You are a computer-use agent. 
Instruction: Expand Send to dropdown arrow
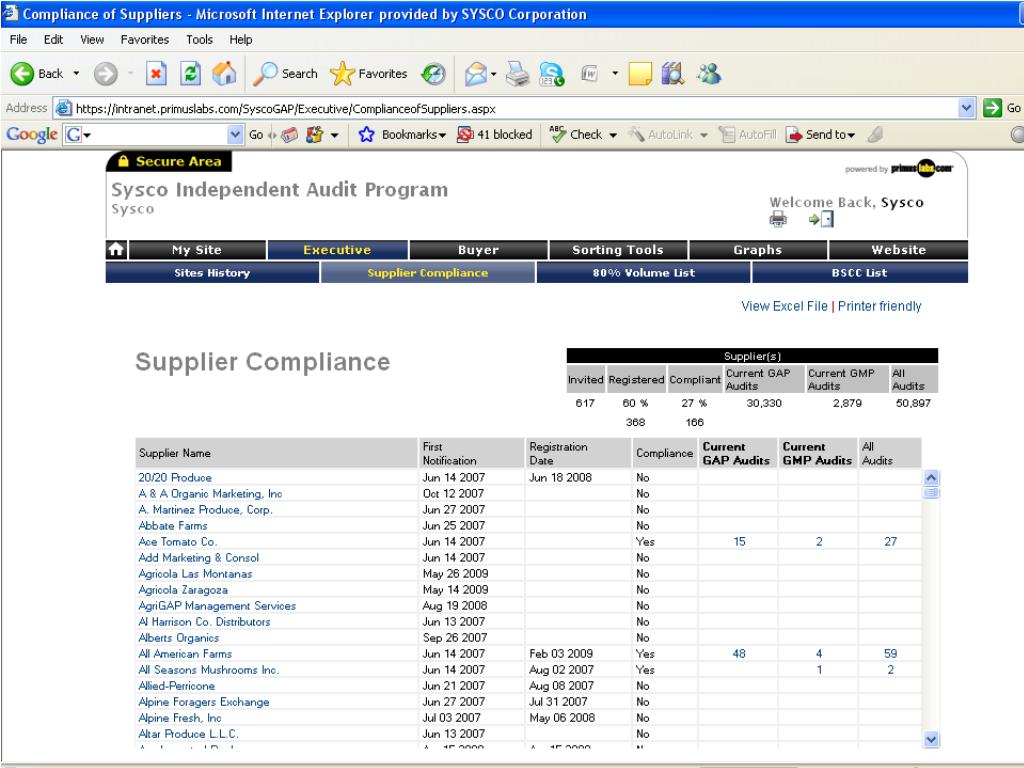coord(851,135)
